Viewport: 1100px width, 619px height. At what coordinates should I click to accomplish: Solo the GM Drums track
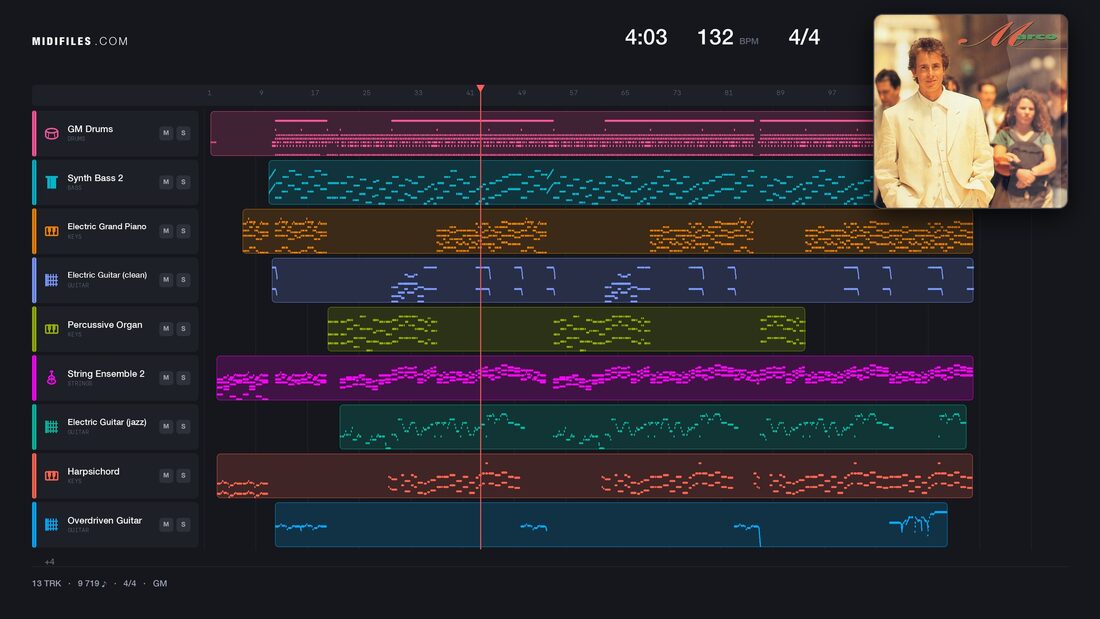click(x=183, y=133)
